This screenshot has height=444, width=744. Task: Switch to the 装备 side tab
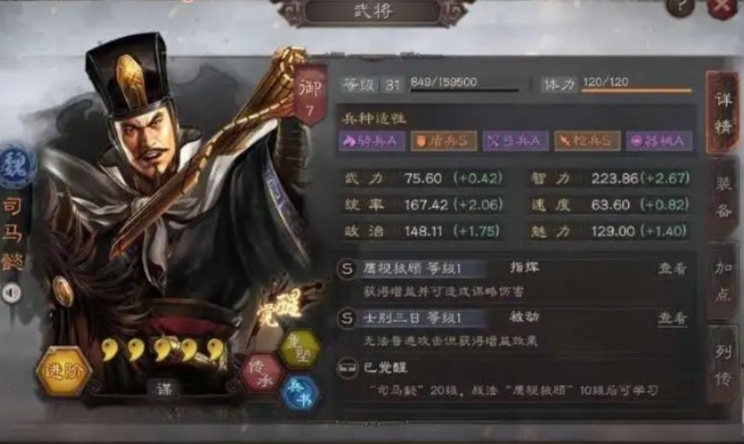(x=723, y=198)
